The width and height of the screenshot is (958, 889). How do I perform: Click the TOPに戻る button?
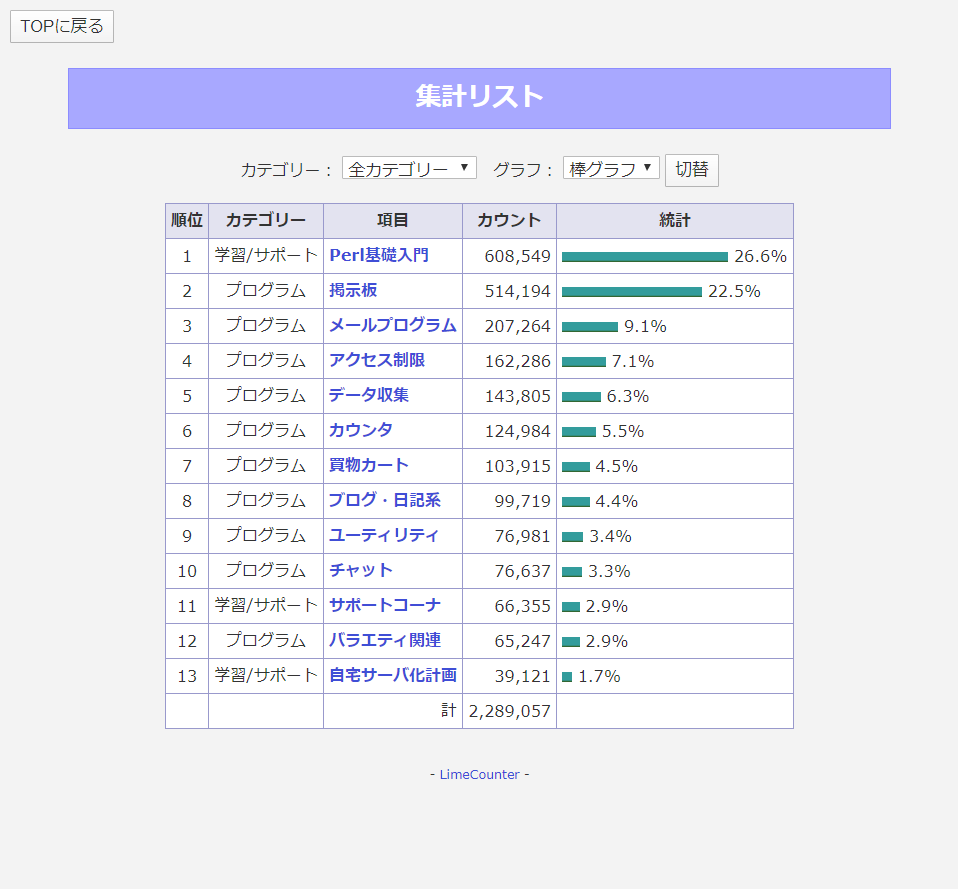coord(62,27)
